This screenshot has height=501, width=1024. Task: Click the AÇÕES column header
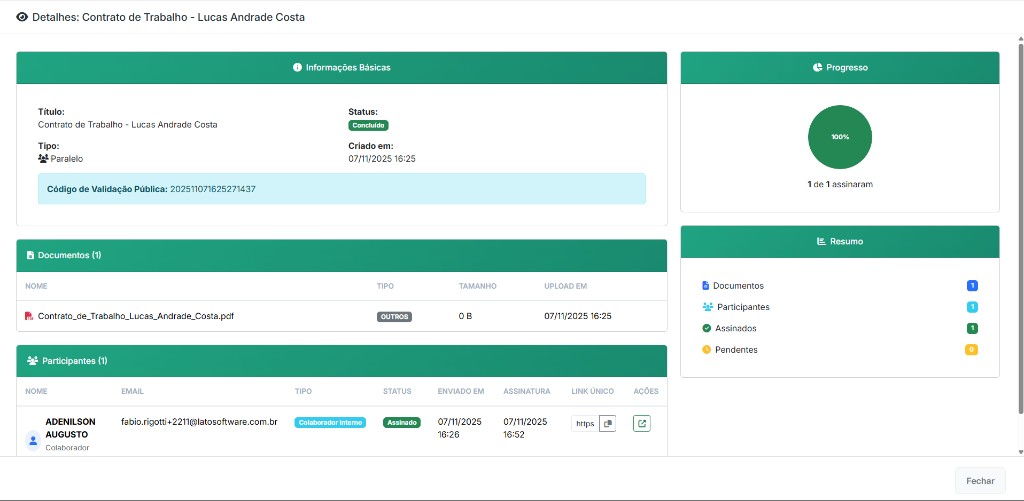click(646, 391)
